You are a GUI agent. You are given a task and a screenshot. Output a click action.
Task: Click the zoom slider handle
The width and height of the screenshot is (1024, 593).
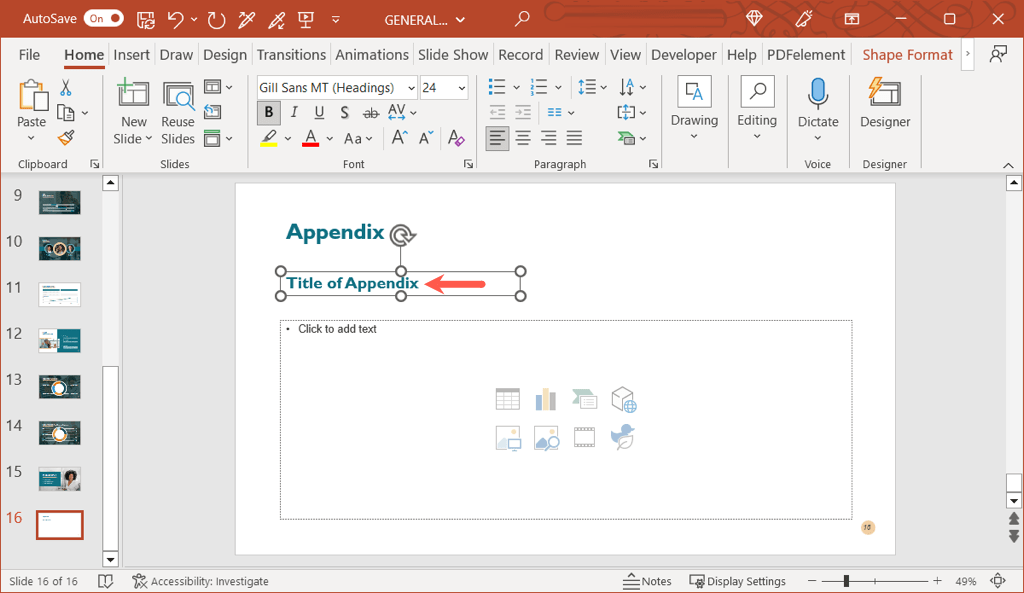pyautogui.click(x=846, y=581)
